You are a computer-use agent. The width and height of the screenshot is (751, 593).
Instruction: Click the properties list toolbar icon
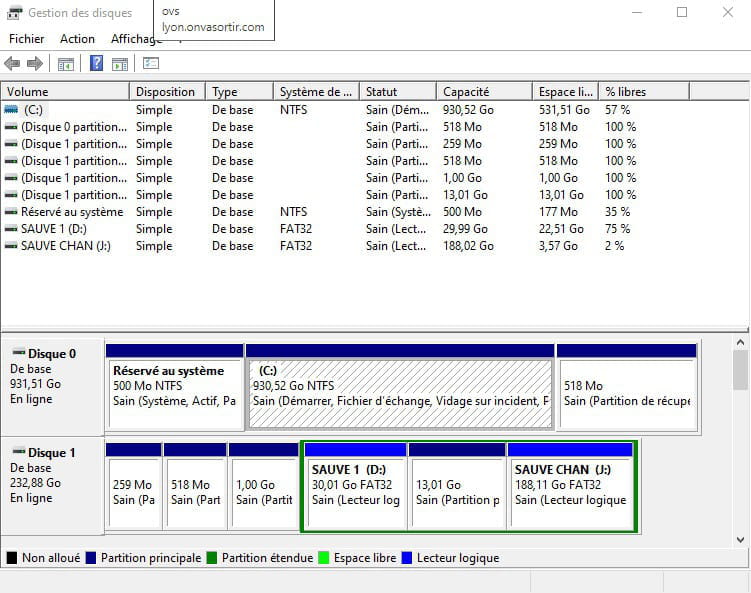151,64
